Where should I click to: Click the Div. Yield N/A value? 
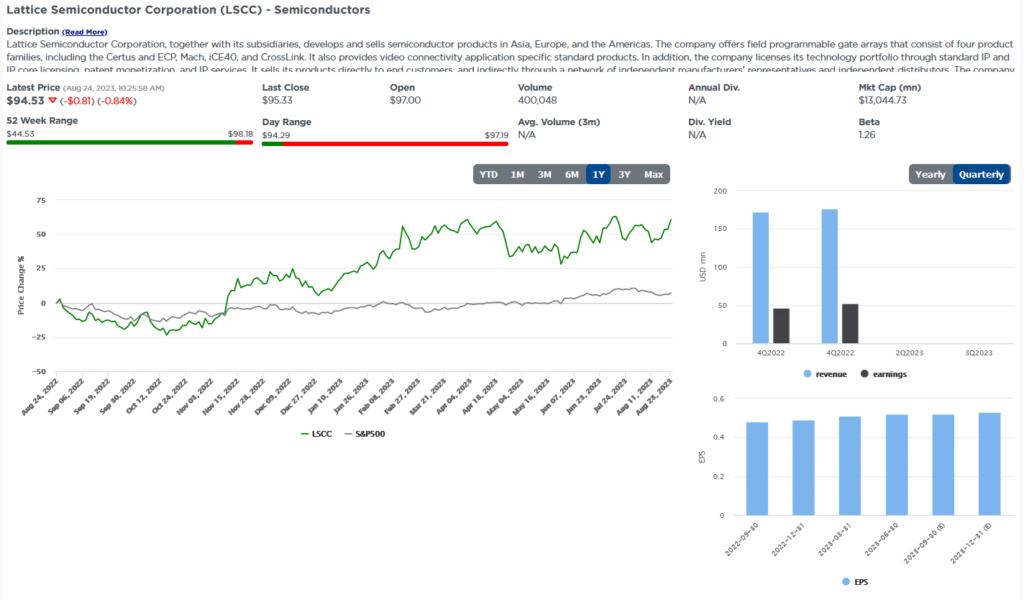pyautogui.click(x=697, y=134)
